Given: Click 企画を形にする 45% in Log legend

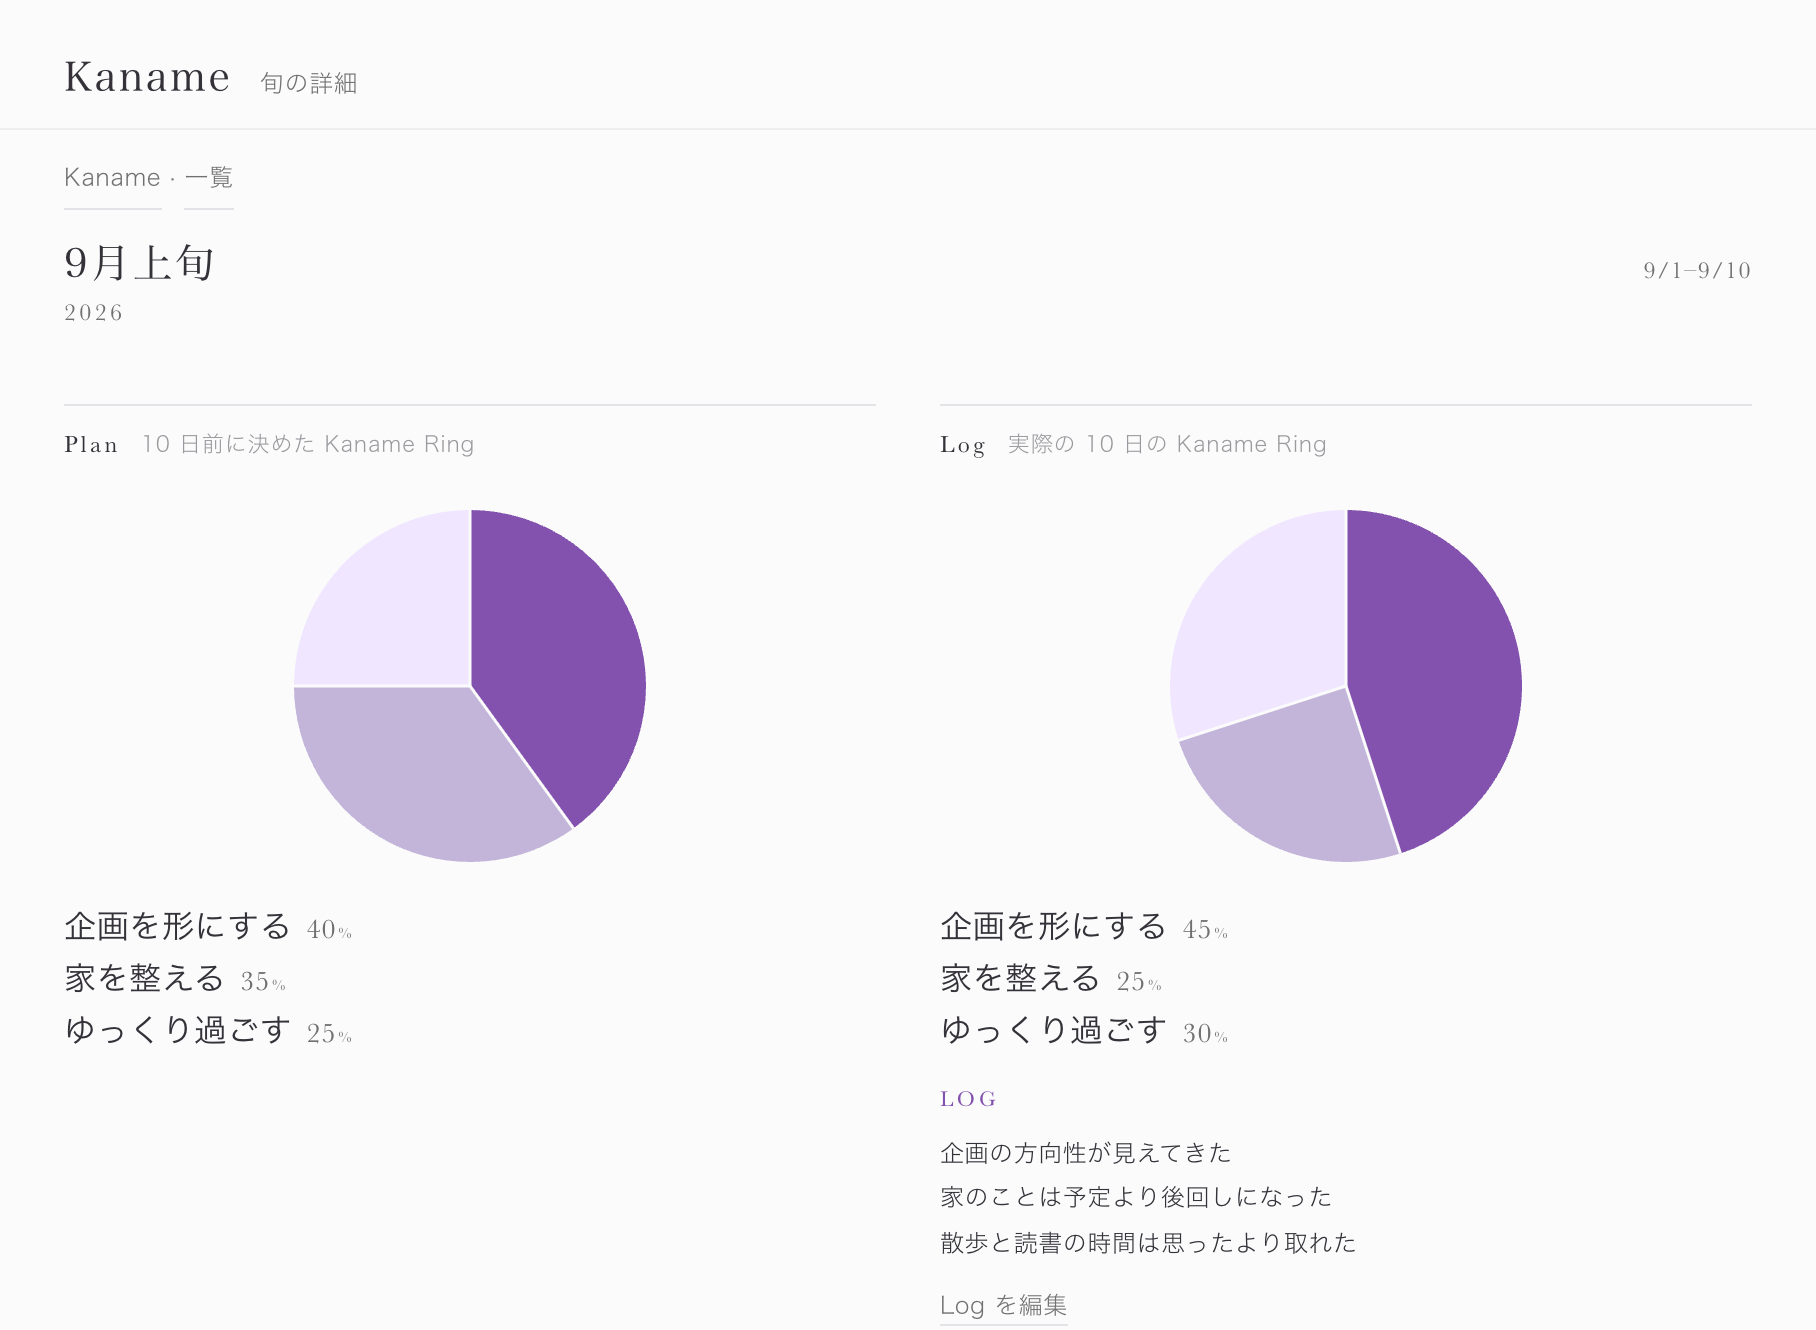Looking at the screenshot, I should pos(1084,927).
